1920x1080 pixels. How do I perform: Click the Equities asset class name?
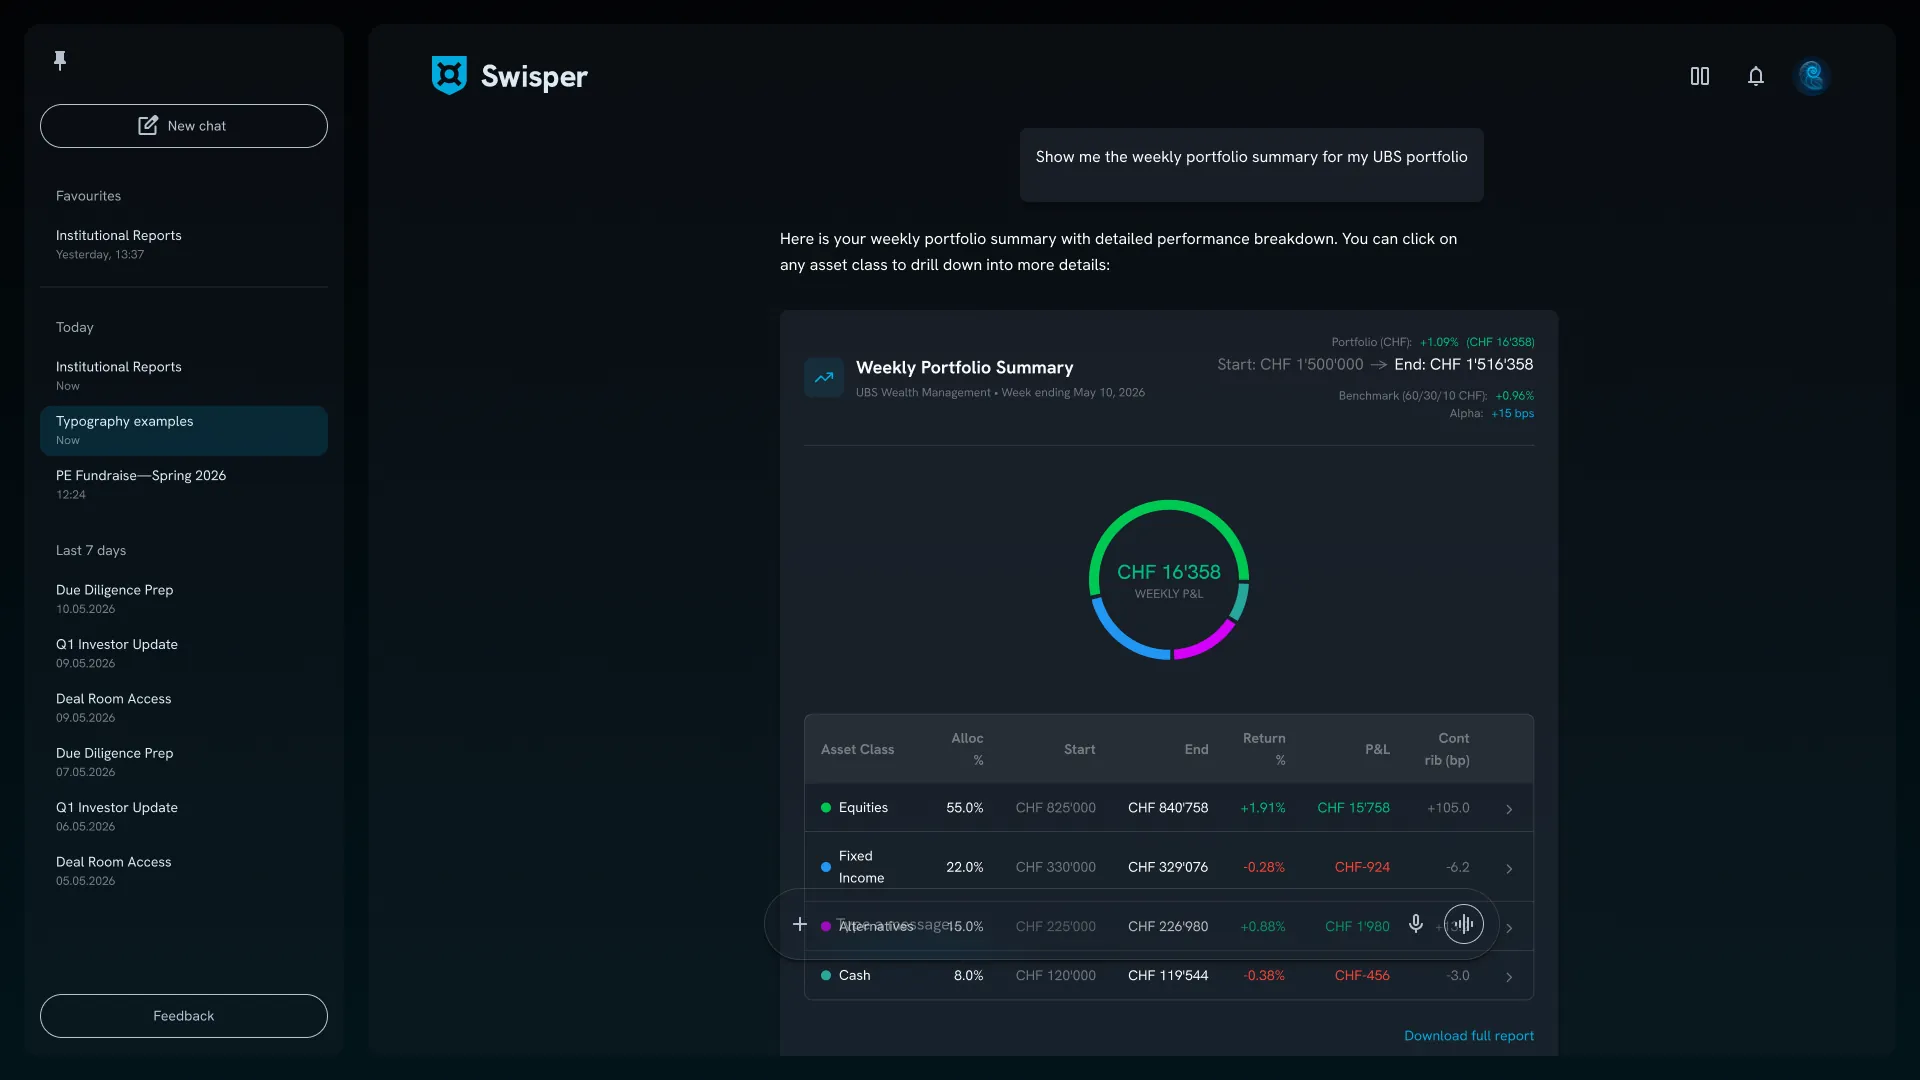pos(863,808)
